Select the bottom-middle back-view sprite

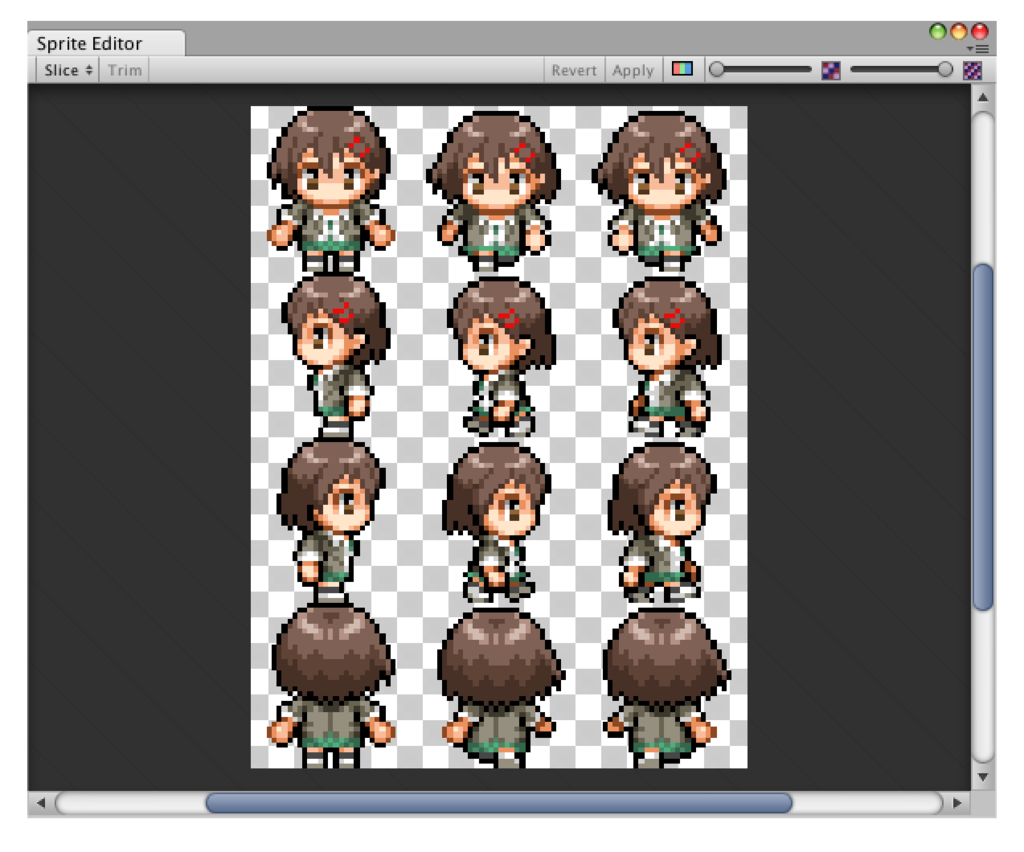[500, 687]
